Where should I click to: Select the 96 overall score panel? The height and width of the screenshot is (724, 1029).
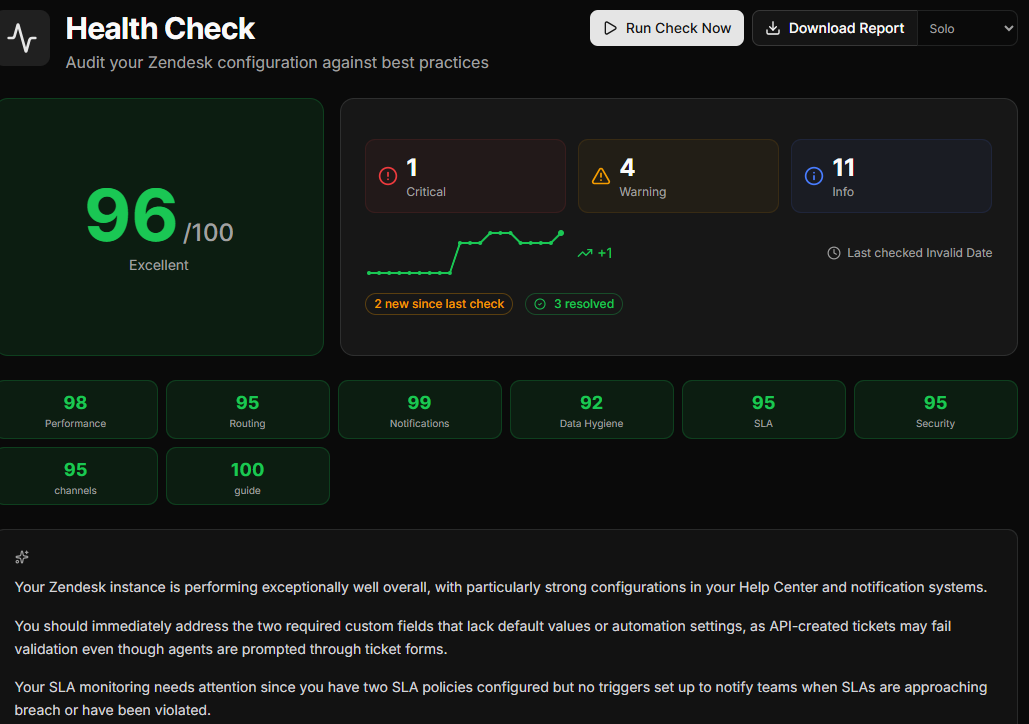[160, 226]
